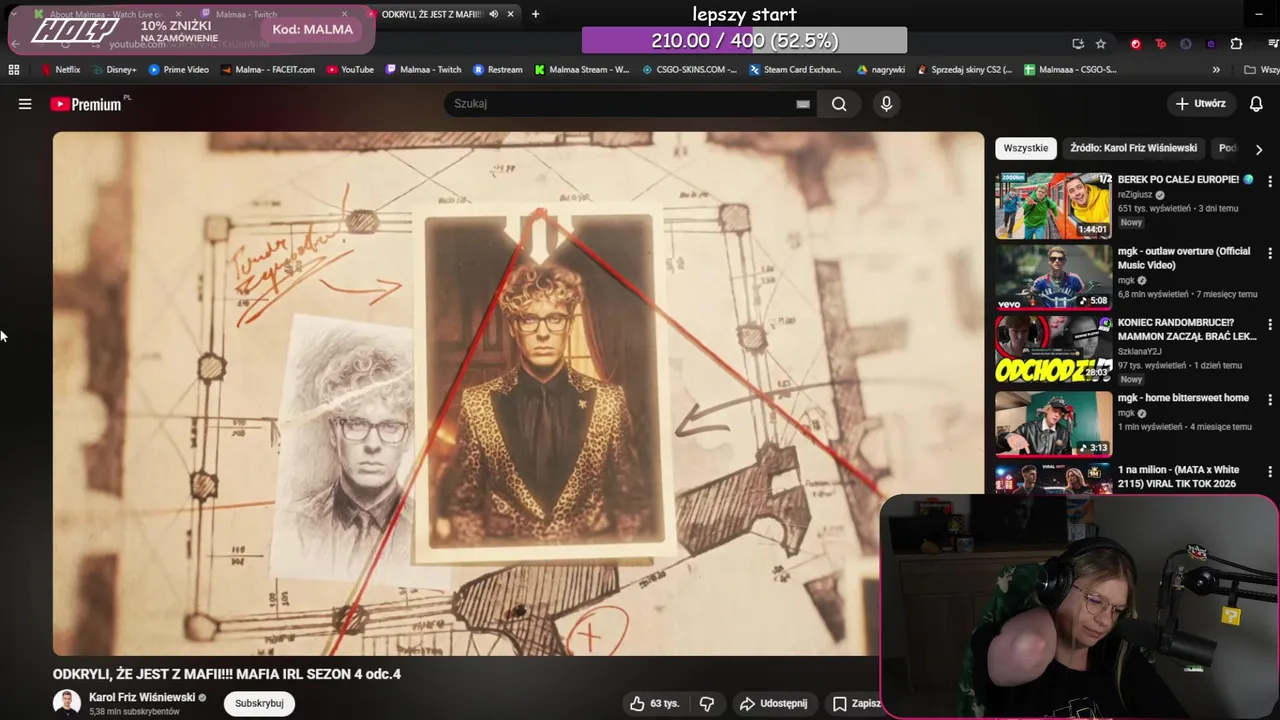1280x720 pixels.
Task: Open the notifications bell
Action: pos(1256,104)
